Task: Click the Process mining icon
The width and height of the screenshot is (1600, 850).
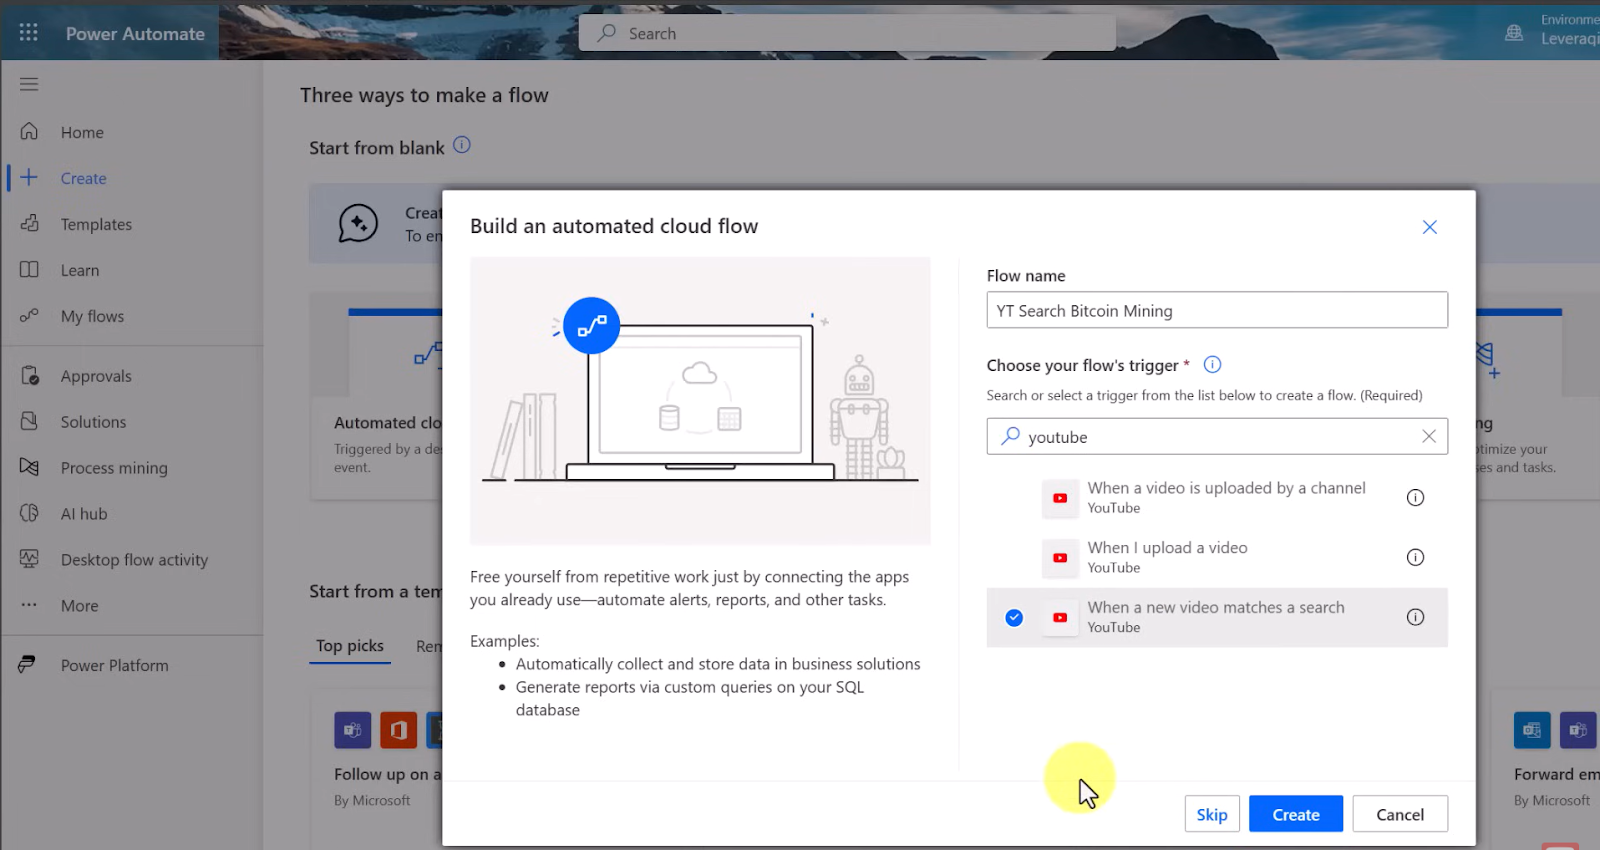Action: pyautogui.click(x=29, y=467)
